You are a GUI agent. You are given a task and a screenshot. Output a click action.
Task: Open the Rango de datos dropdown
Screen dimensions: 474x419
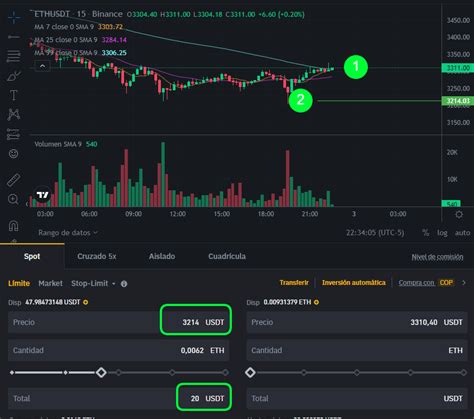(68, 233)
